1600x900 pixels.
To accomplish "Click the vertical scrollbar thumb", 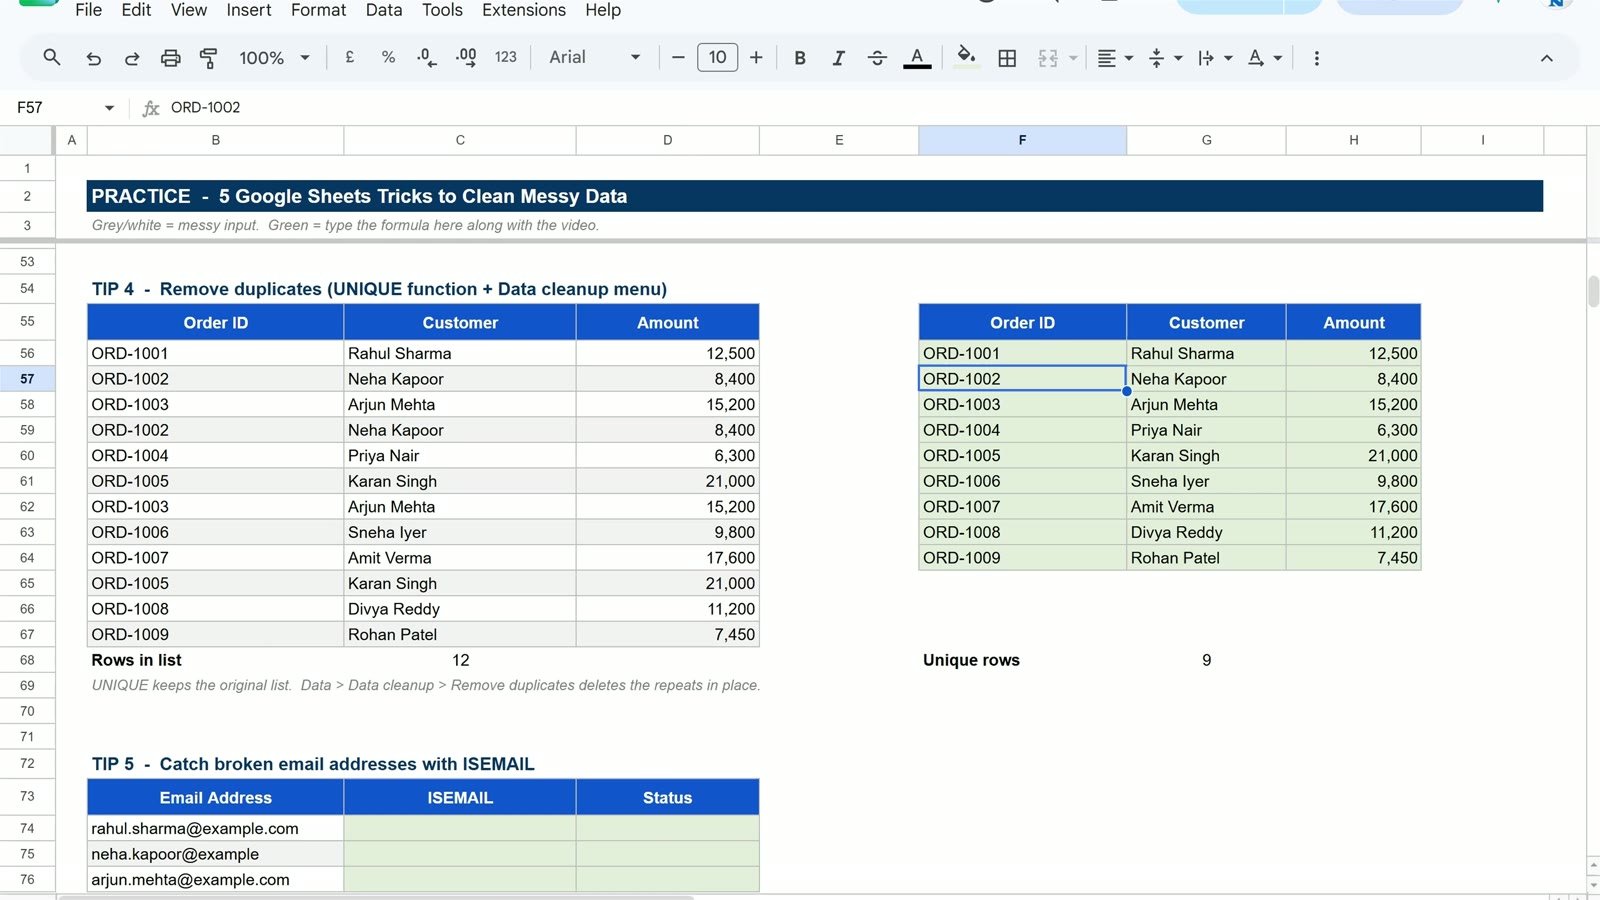I will (1593, 291).
